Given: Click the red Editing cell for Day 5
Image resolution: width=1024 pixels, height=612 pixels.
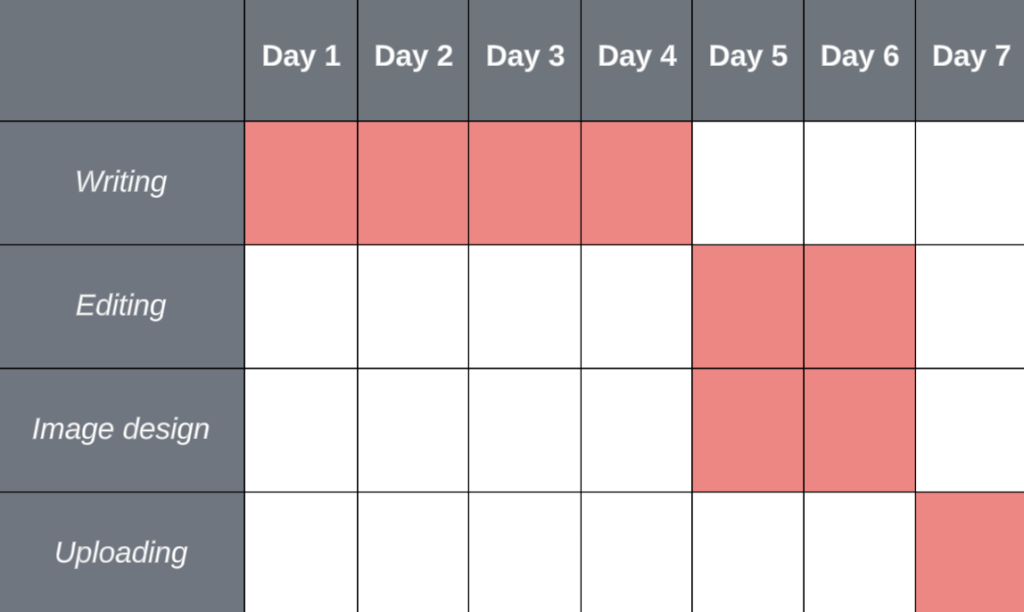Looking at the screenshot, I should pyautogui.click(x=748, y=306).
